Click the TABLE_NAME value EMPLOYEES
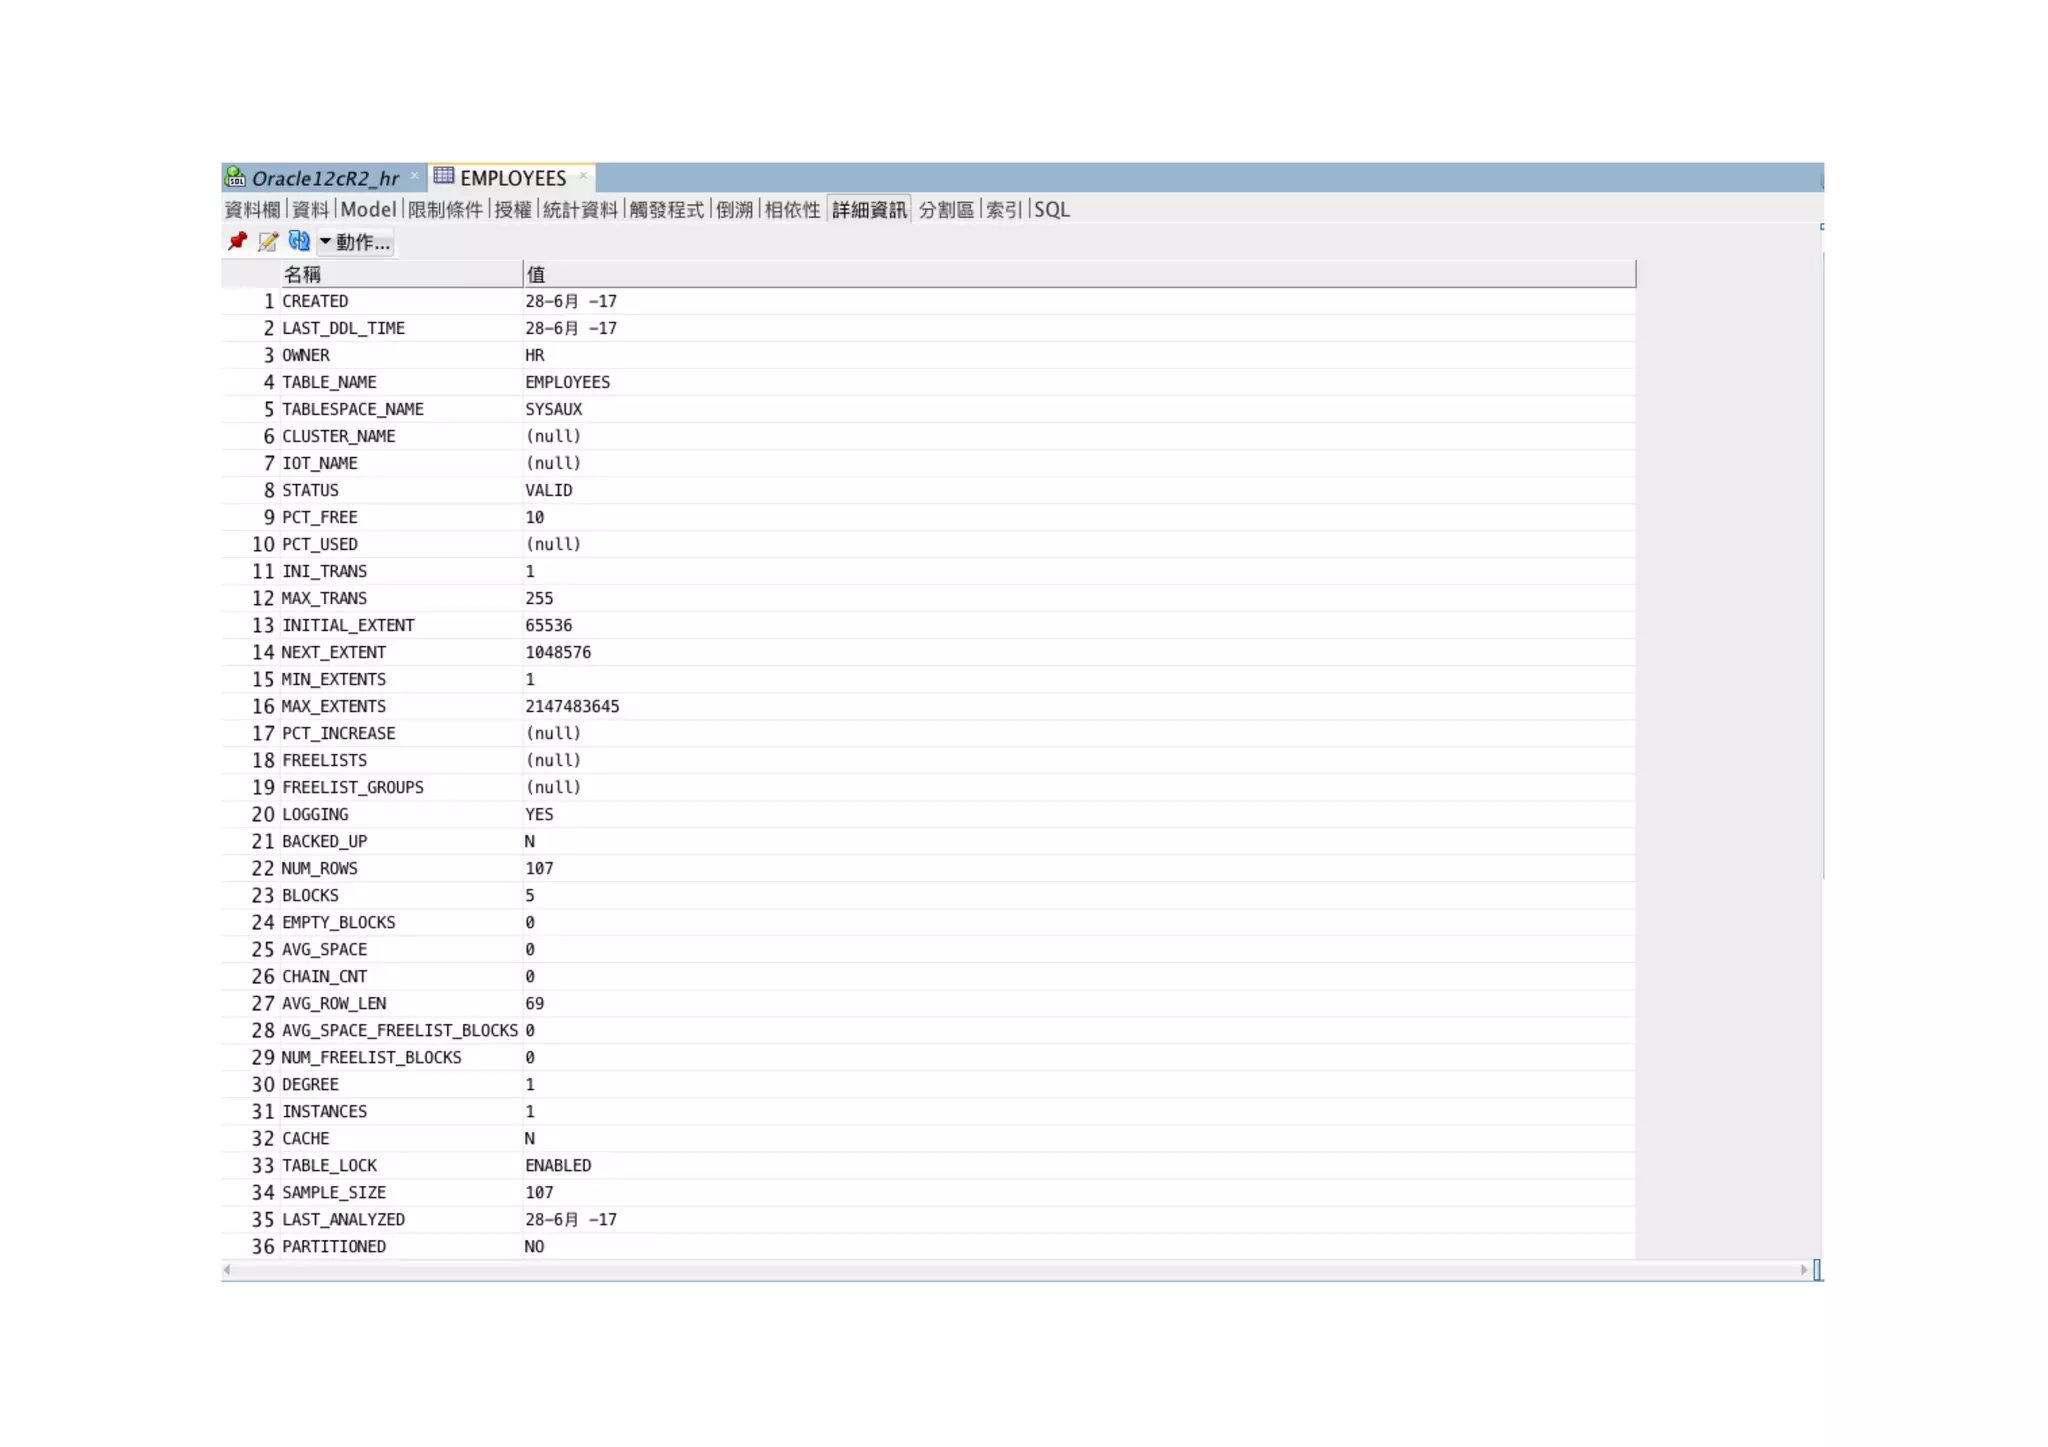The image size is (2048, 1447). (x=567, y=382)
